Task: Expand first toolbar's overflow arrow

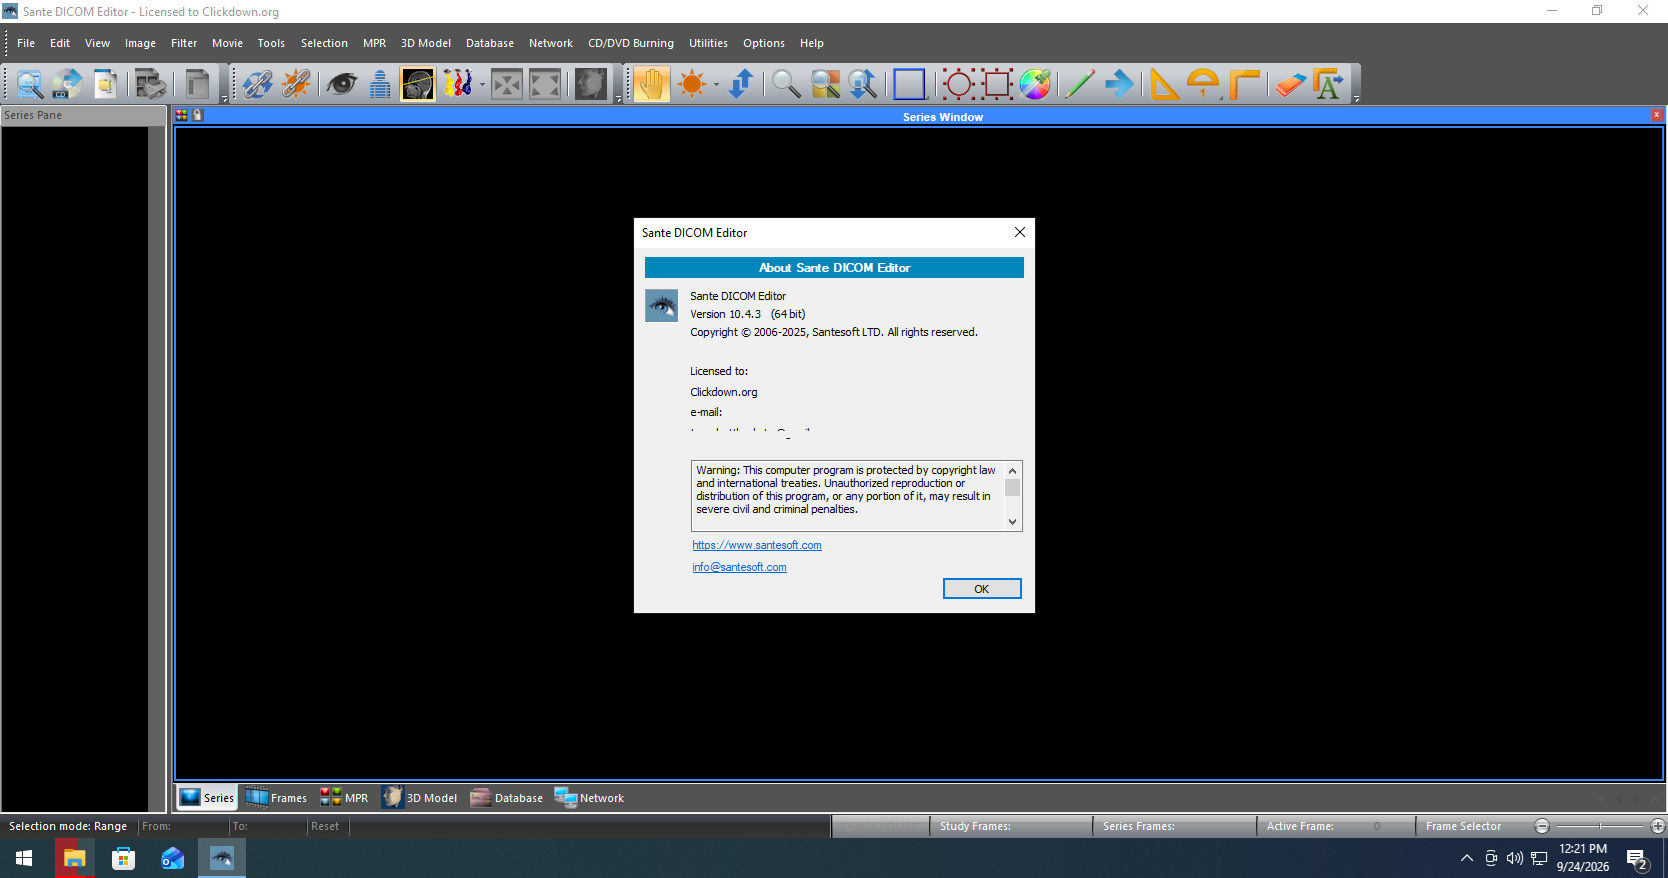Action: point(224,99)
